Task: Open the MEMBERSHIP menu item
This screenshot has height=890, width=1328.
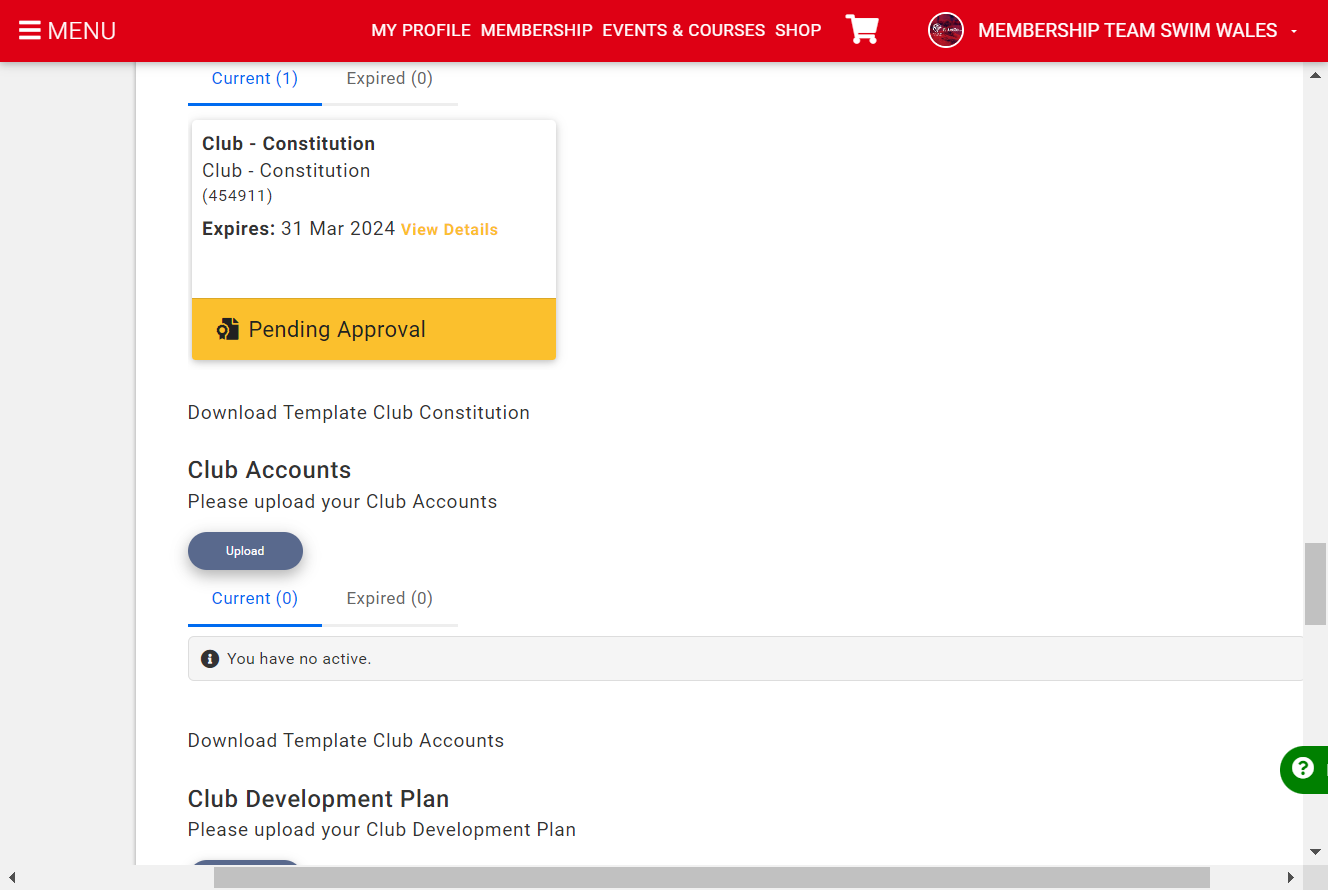Action: click(x=536, y=30)
